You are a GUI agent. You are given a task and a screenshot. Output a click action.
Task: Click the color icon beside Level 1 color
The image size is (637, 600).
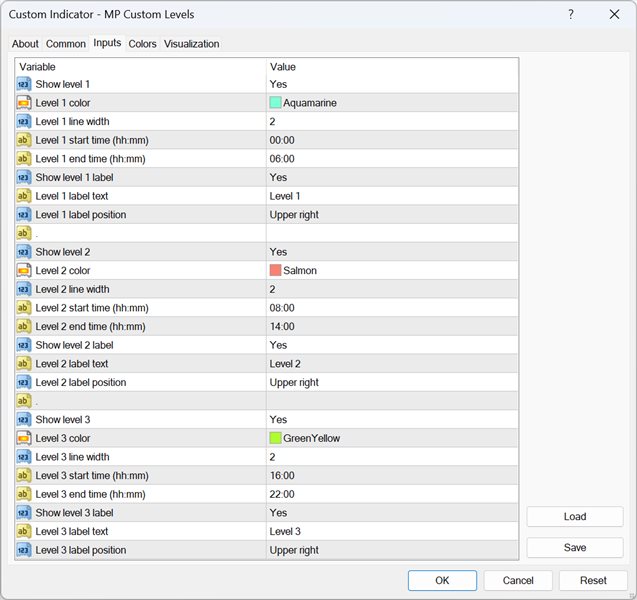click(x=24, y=103)
